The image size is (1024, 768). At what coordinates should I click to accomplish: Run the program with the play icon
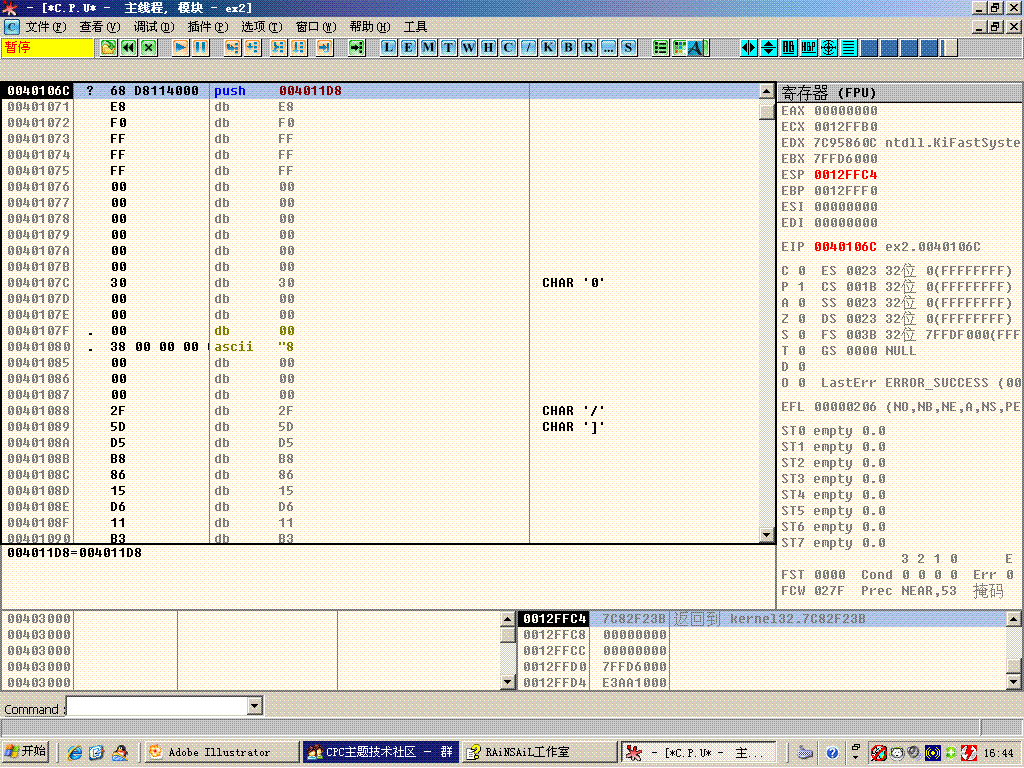180,48
